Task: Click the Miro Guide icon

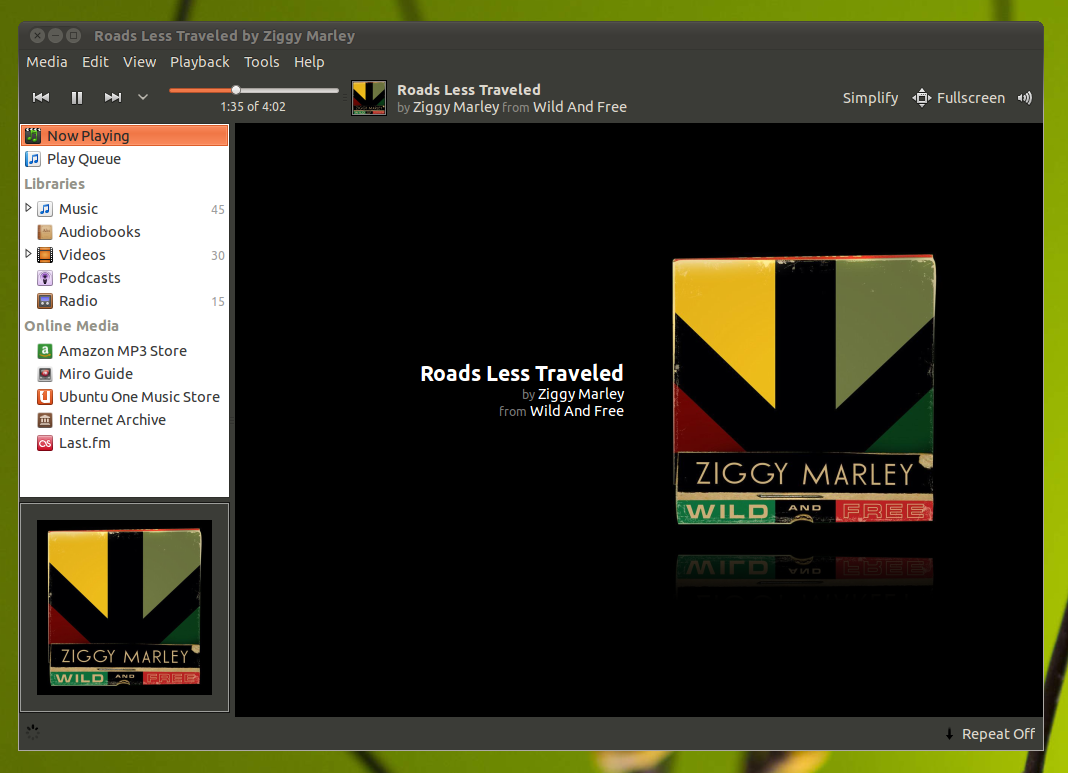Action: [45, 374]
